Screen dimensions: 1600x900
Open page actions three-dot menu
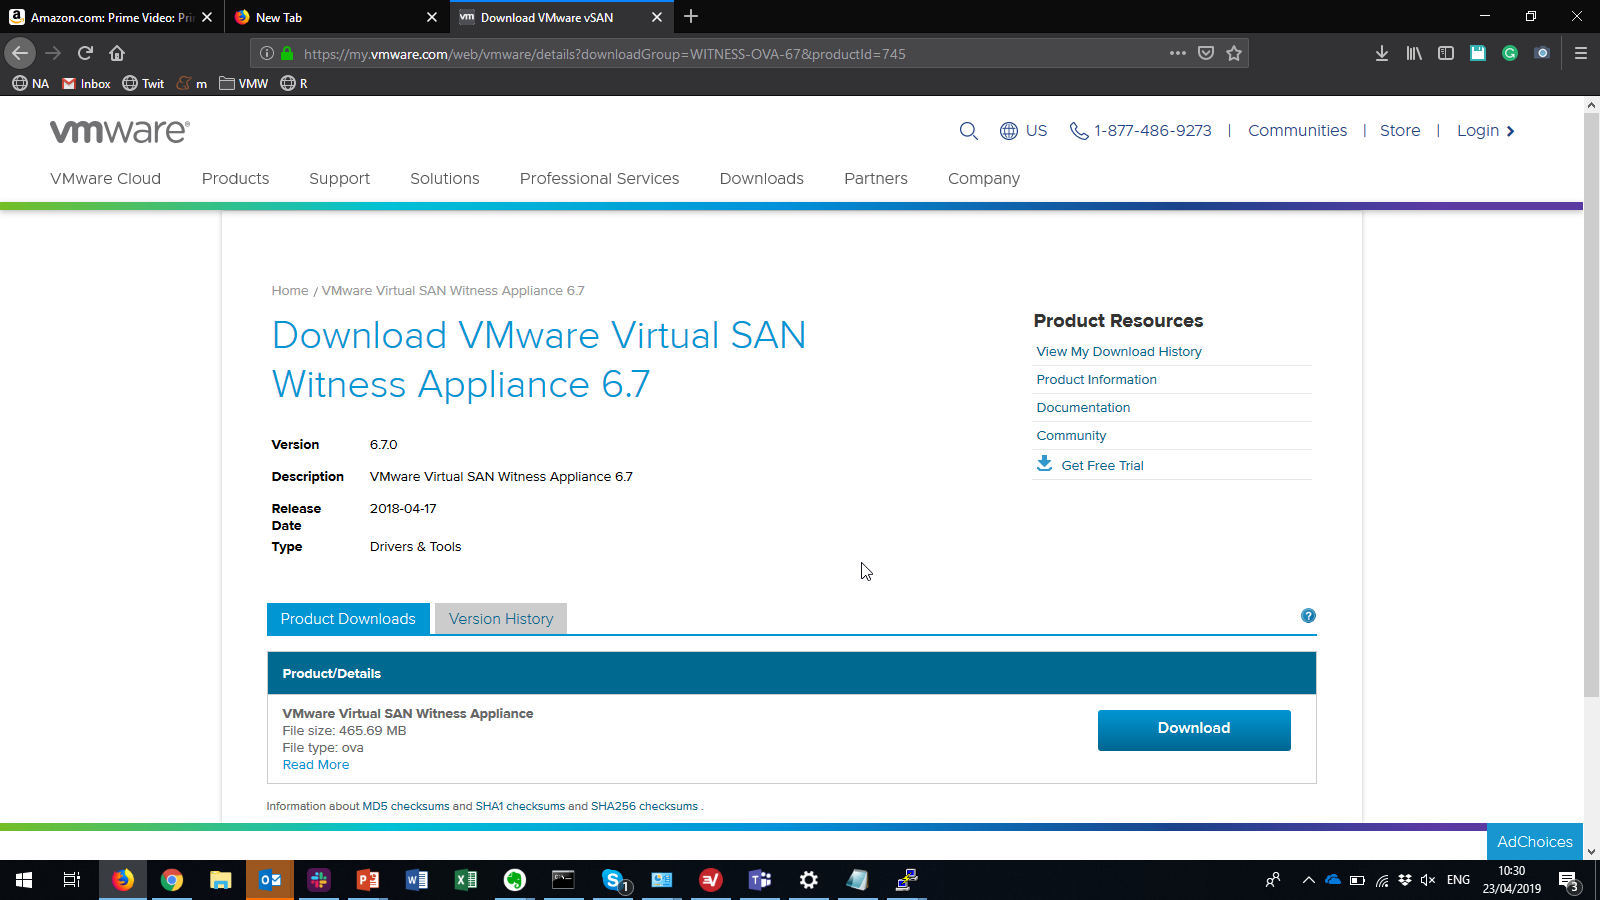[1178, 53]
